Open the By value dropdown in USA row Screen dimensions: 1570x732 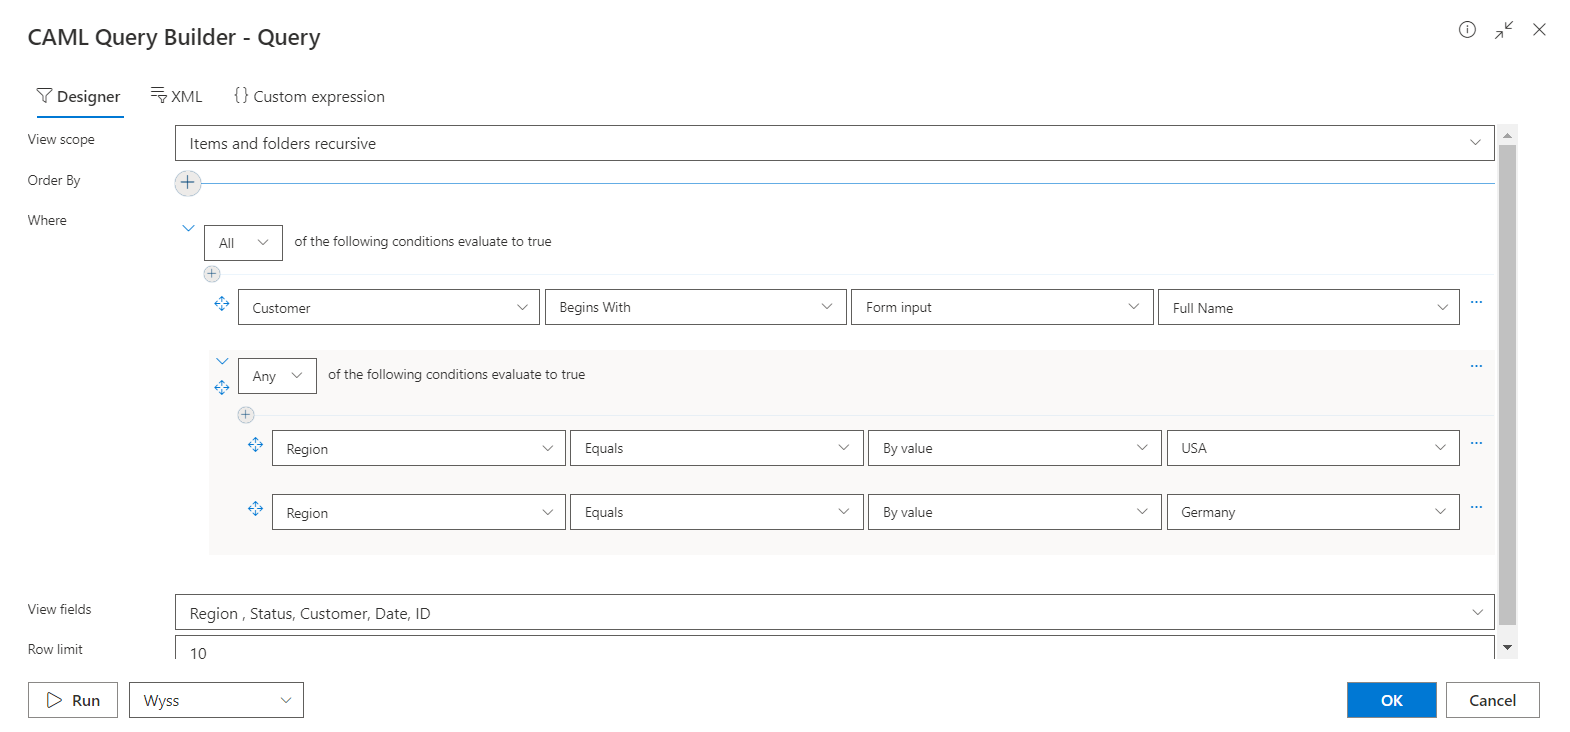1014,448
